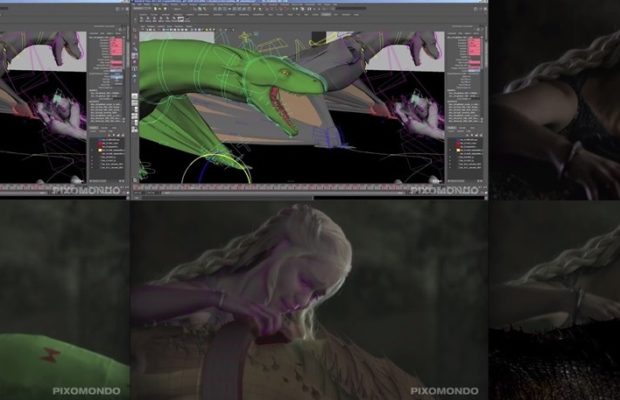Toggle visibility of the first display layer
This screenshot has width=620, height=400.
(x=450, y=137)
